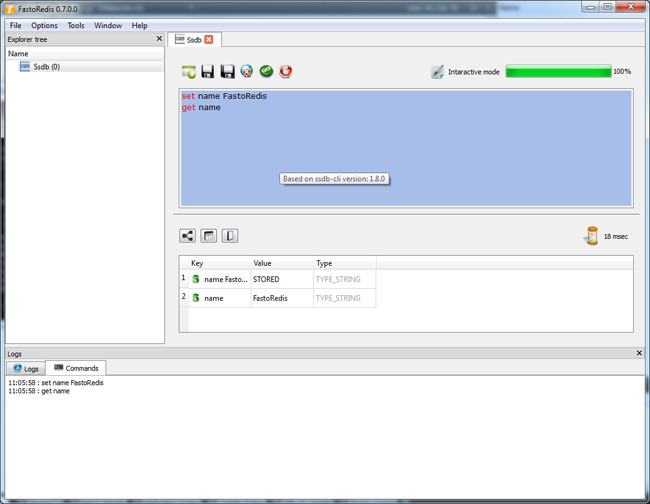Click the 18 msec timing label
650x504 pixels.
click(x=616, y=237)
